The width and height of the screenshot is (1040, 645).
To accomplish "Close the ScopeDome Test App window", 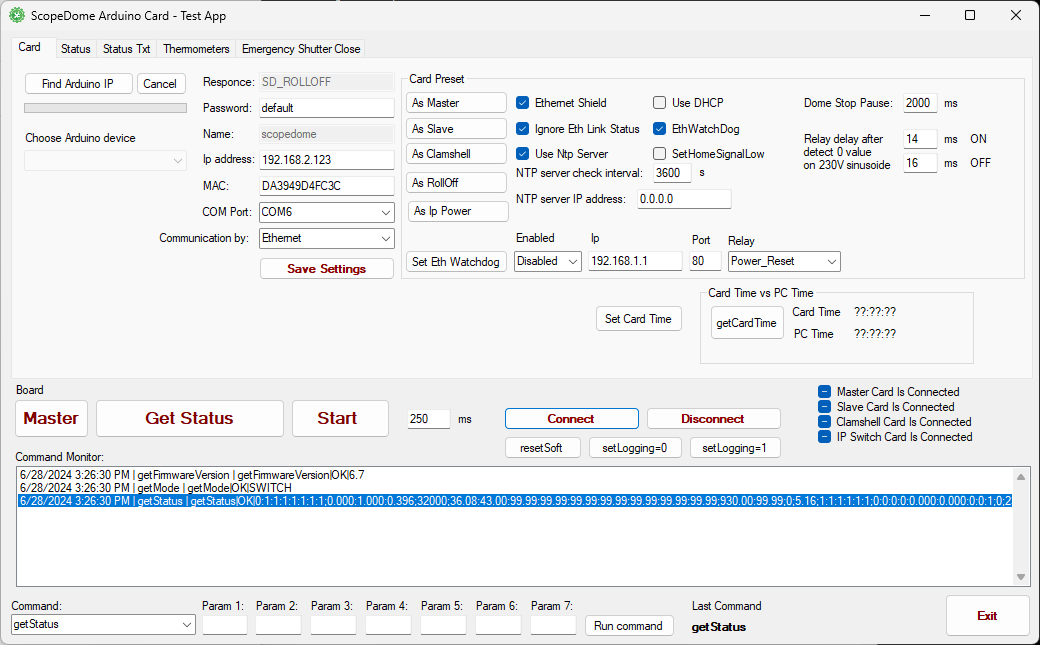I will point(1015,15).
